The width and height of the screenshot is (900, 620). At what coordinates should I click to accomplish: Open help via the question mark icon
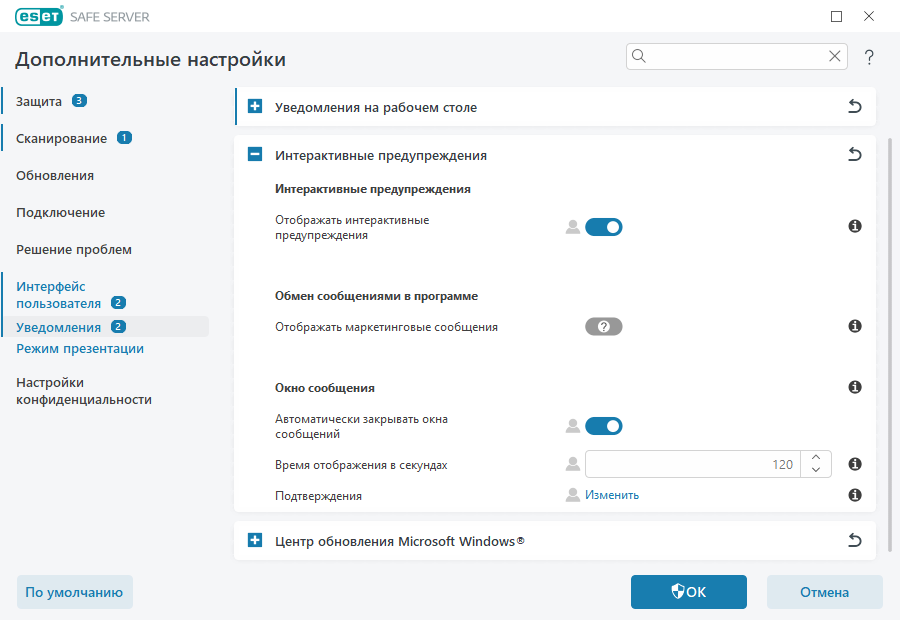click(869, 57)
